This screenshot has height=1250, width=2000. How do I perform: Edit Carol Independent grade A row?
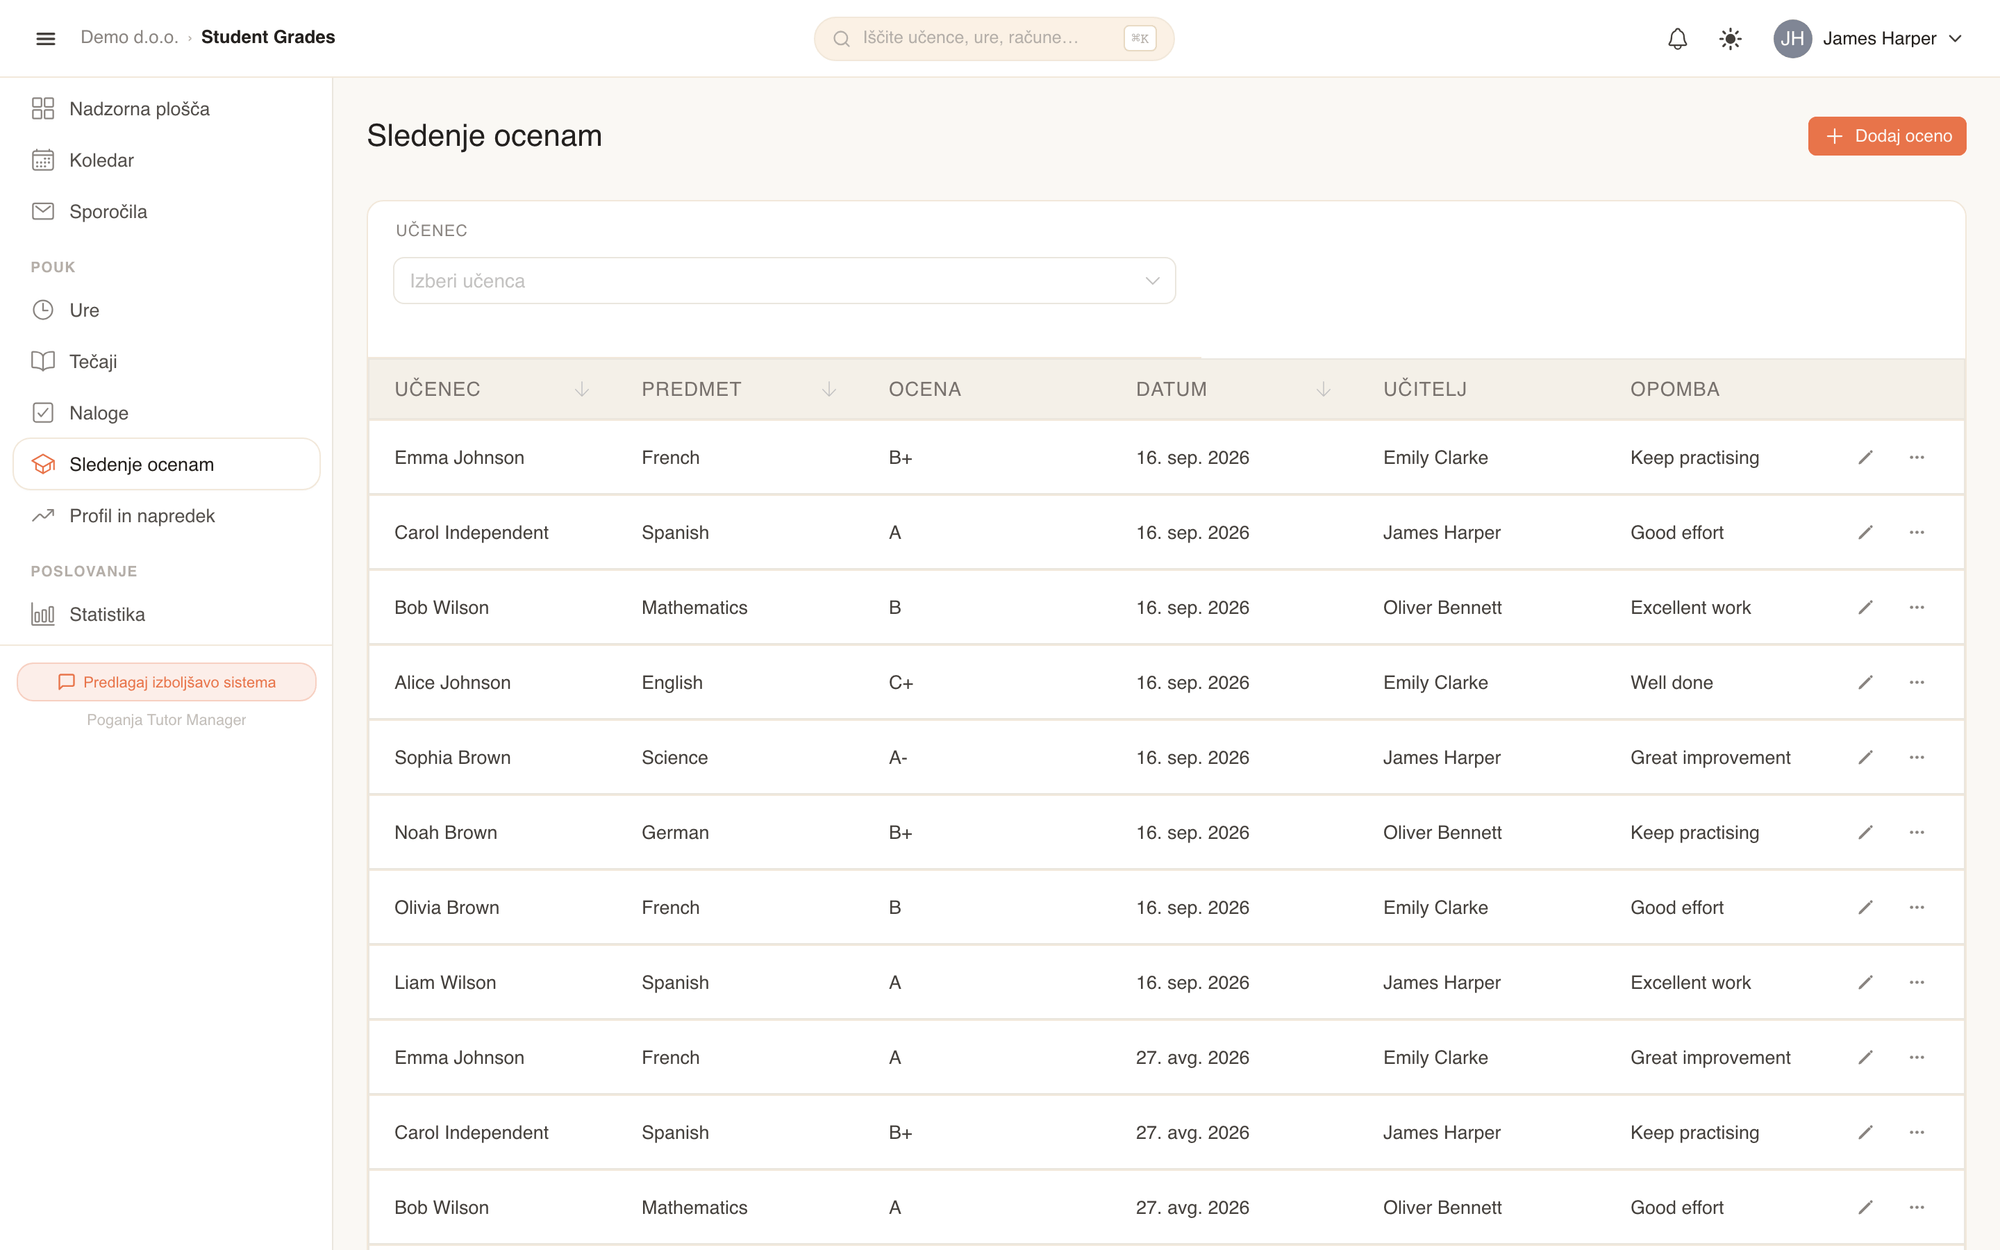click(1865, 532)
